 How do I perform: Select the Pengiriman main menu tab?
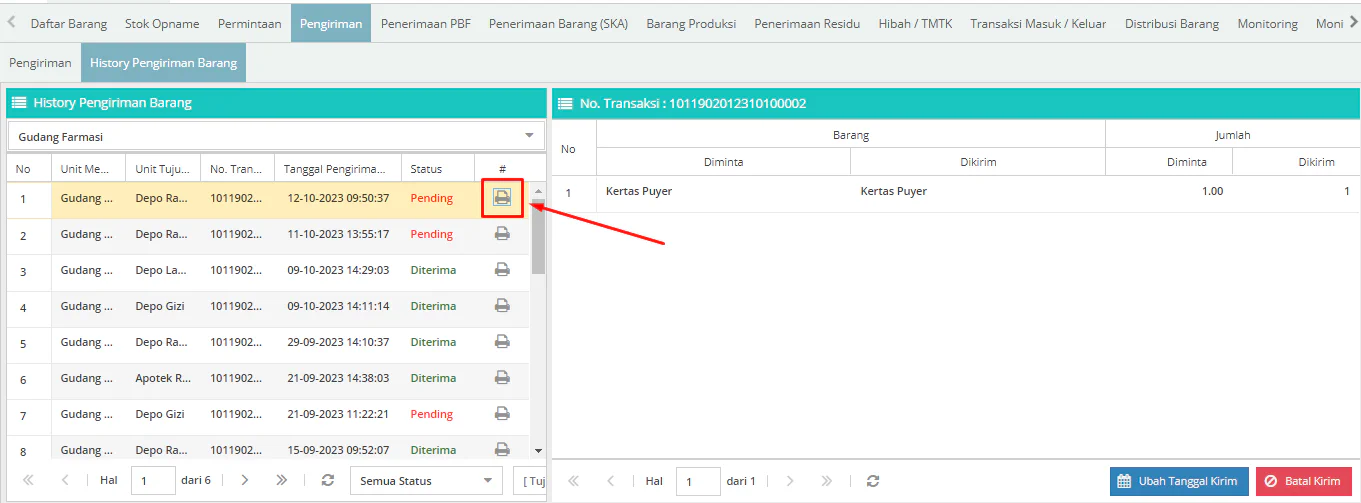331,23
